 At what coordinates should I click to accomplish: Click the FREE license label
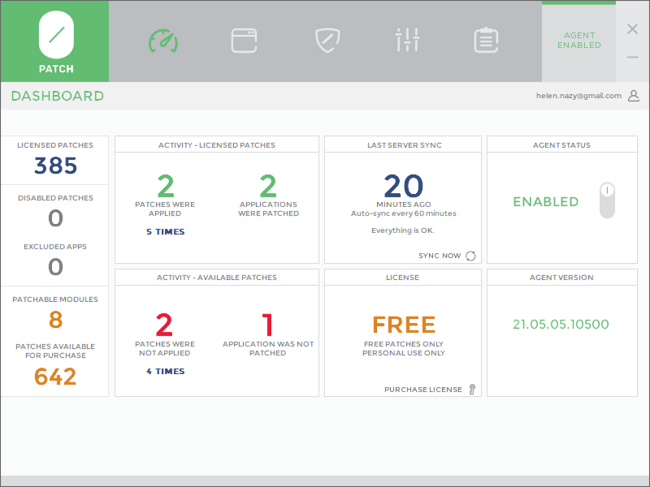404,325
